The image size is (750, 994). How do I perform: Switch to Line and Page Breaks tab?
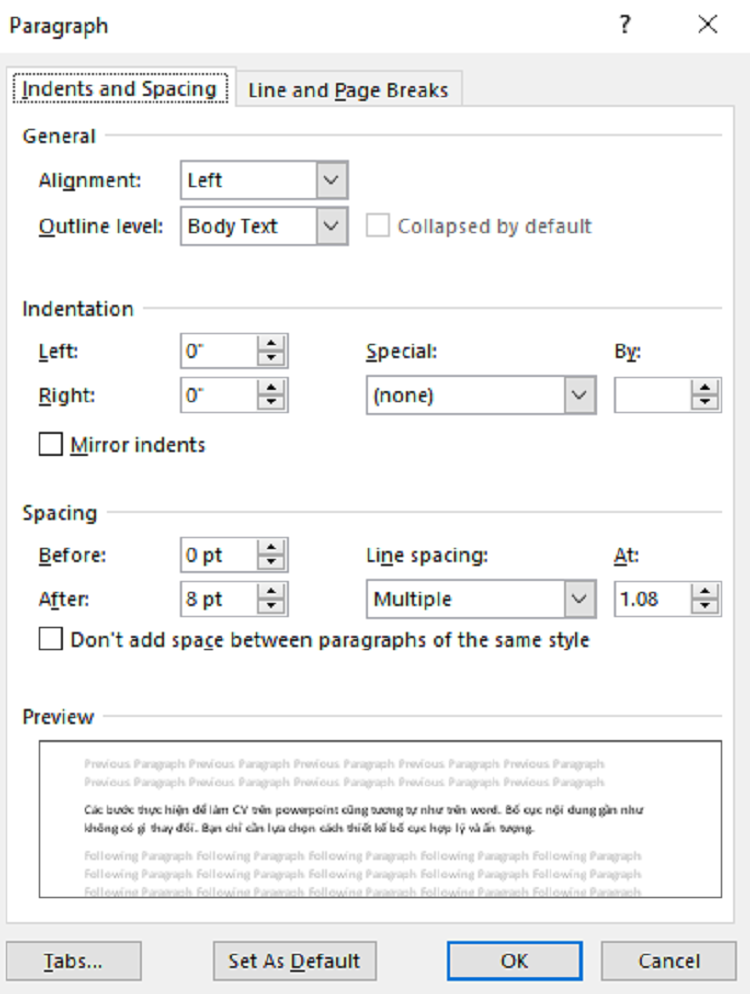348,90
